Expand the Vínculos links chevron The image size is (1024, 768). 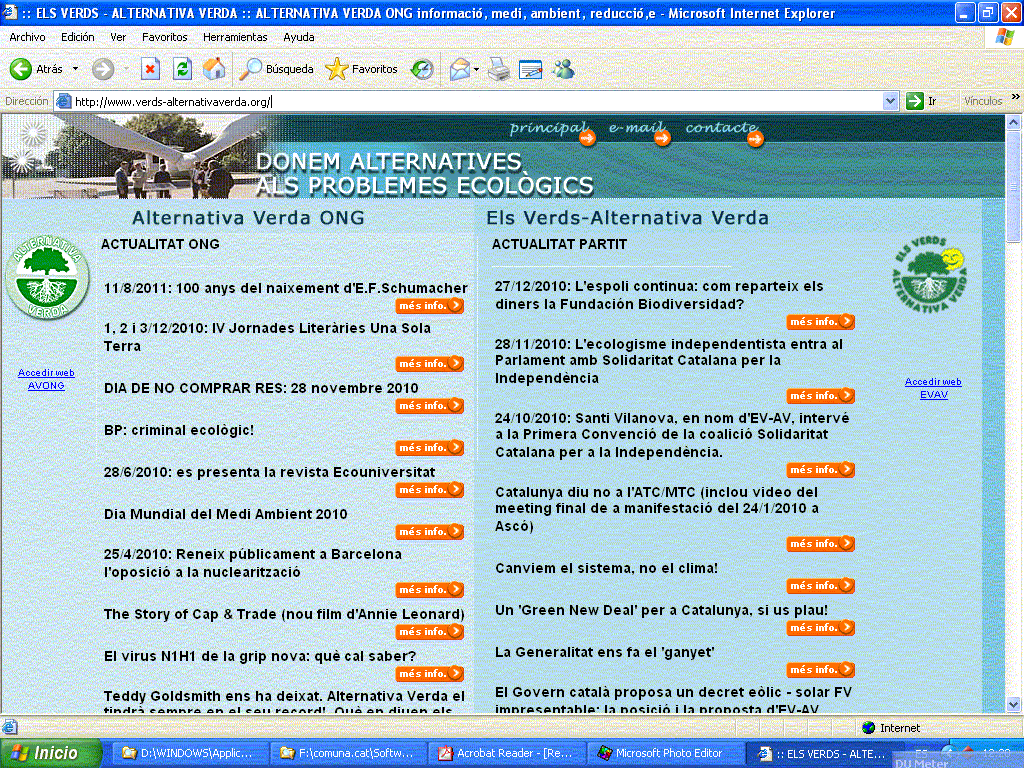pos(1016,97)
